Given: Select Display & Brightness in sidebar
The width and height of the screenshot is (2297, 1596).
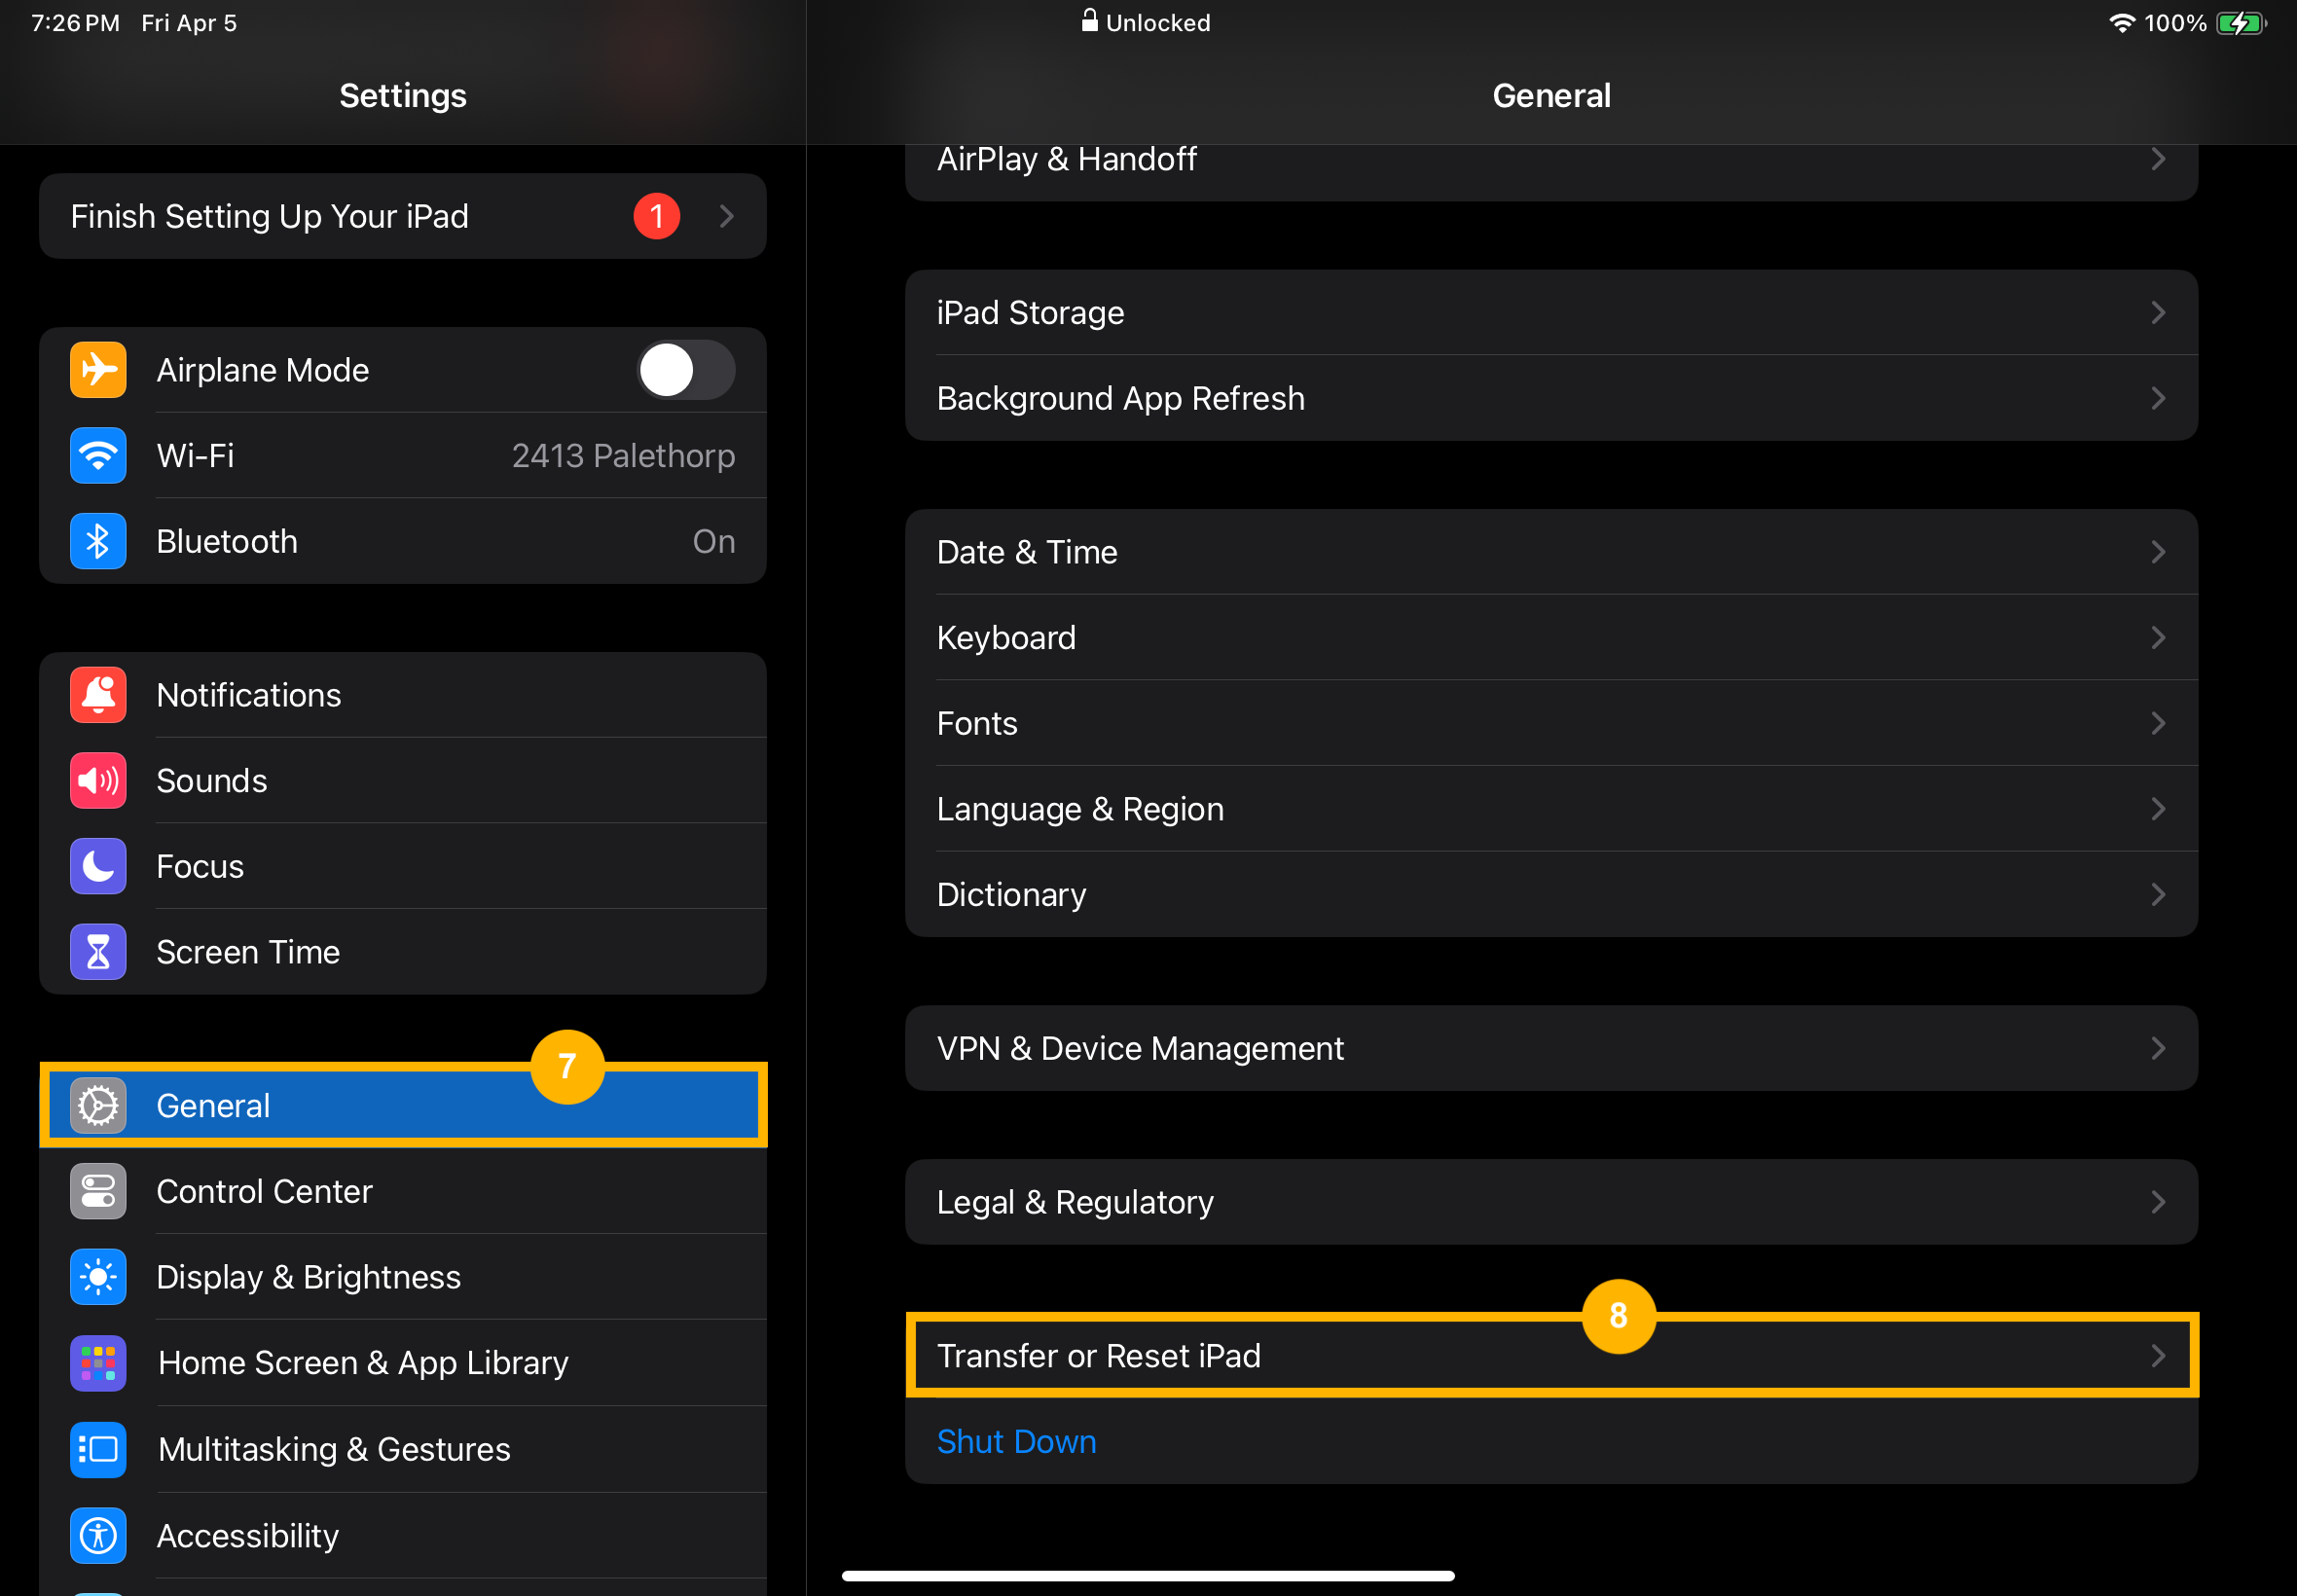Looking at the screenshot, I should 403,1277.
